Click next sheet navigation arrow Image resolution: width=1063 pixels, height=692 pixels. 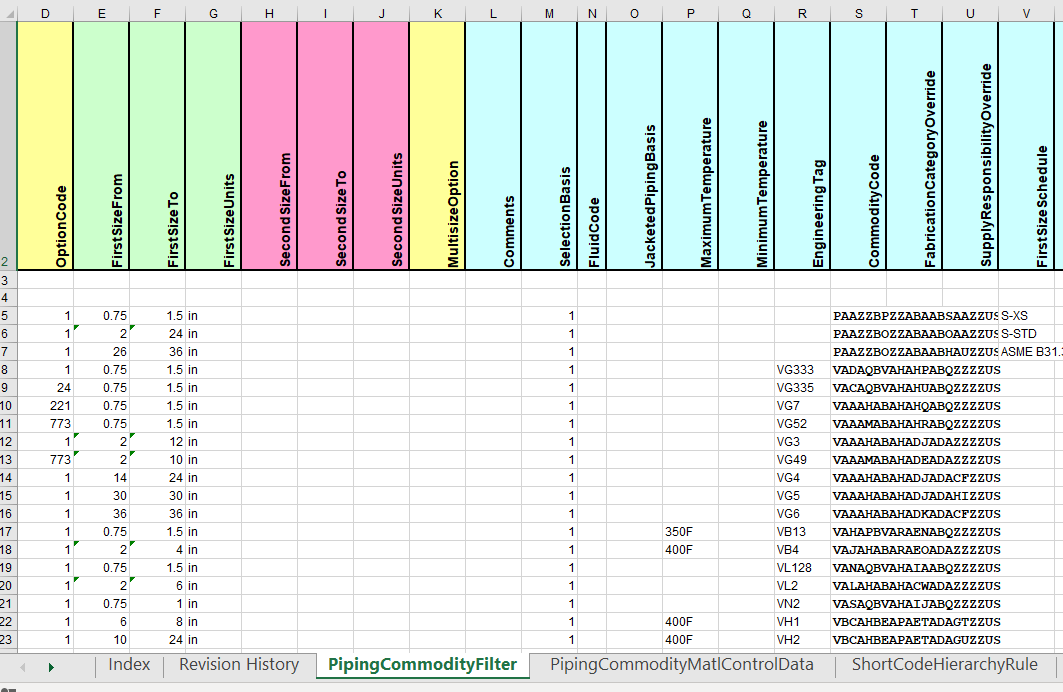pos(51,668)
